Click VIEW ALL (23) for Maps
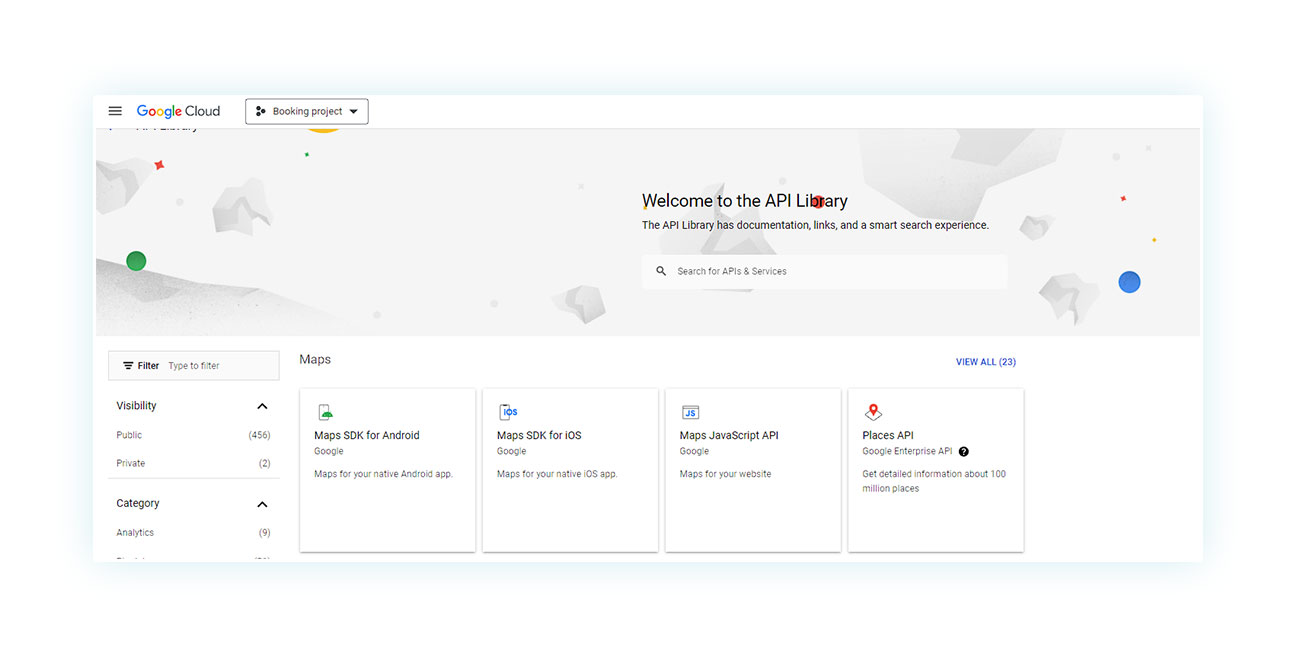 [x=986, y=362]
